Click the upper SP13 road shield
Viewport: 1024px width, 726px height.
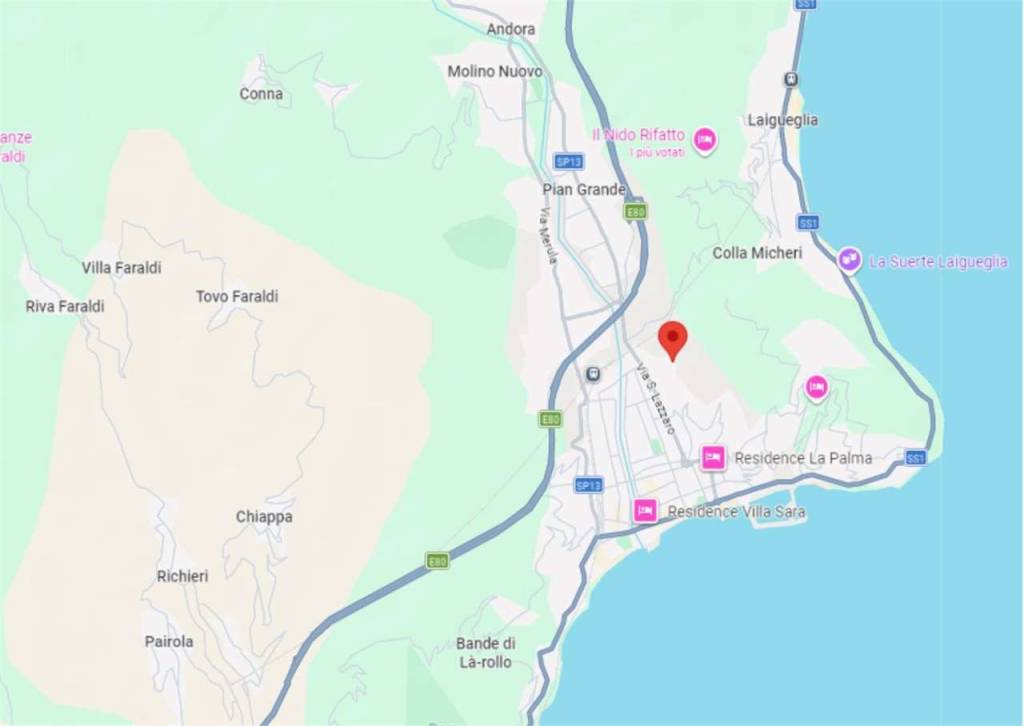click(x=568, y=161)
